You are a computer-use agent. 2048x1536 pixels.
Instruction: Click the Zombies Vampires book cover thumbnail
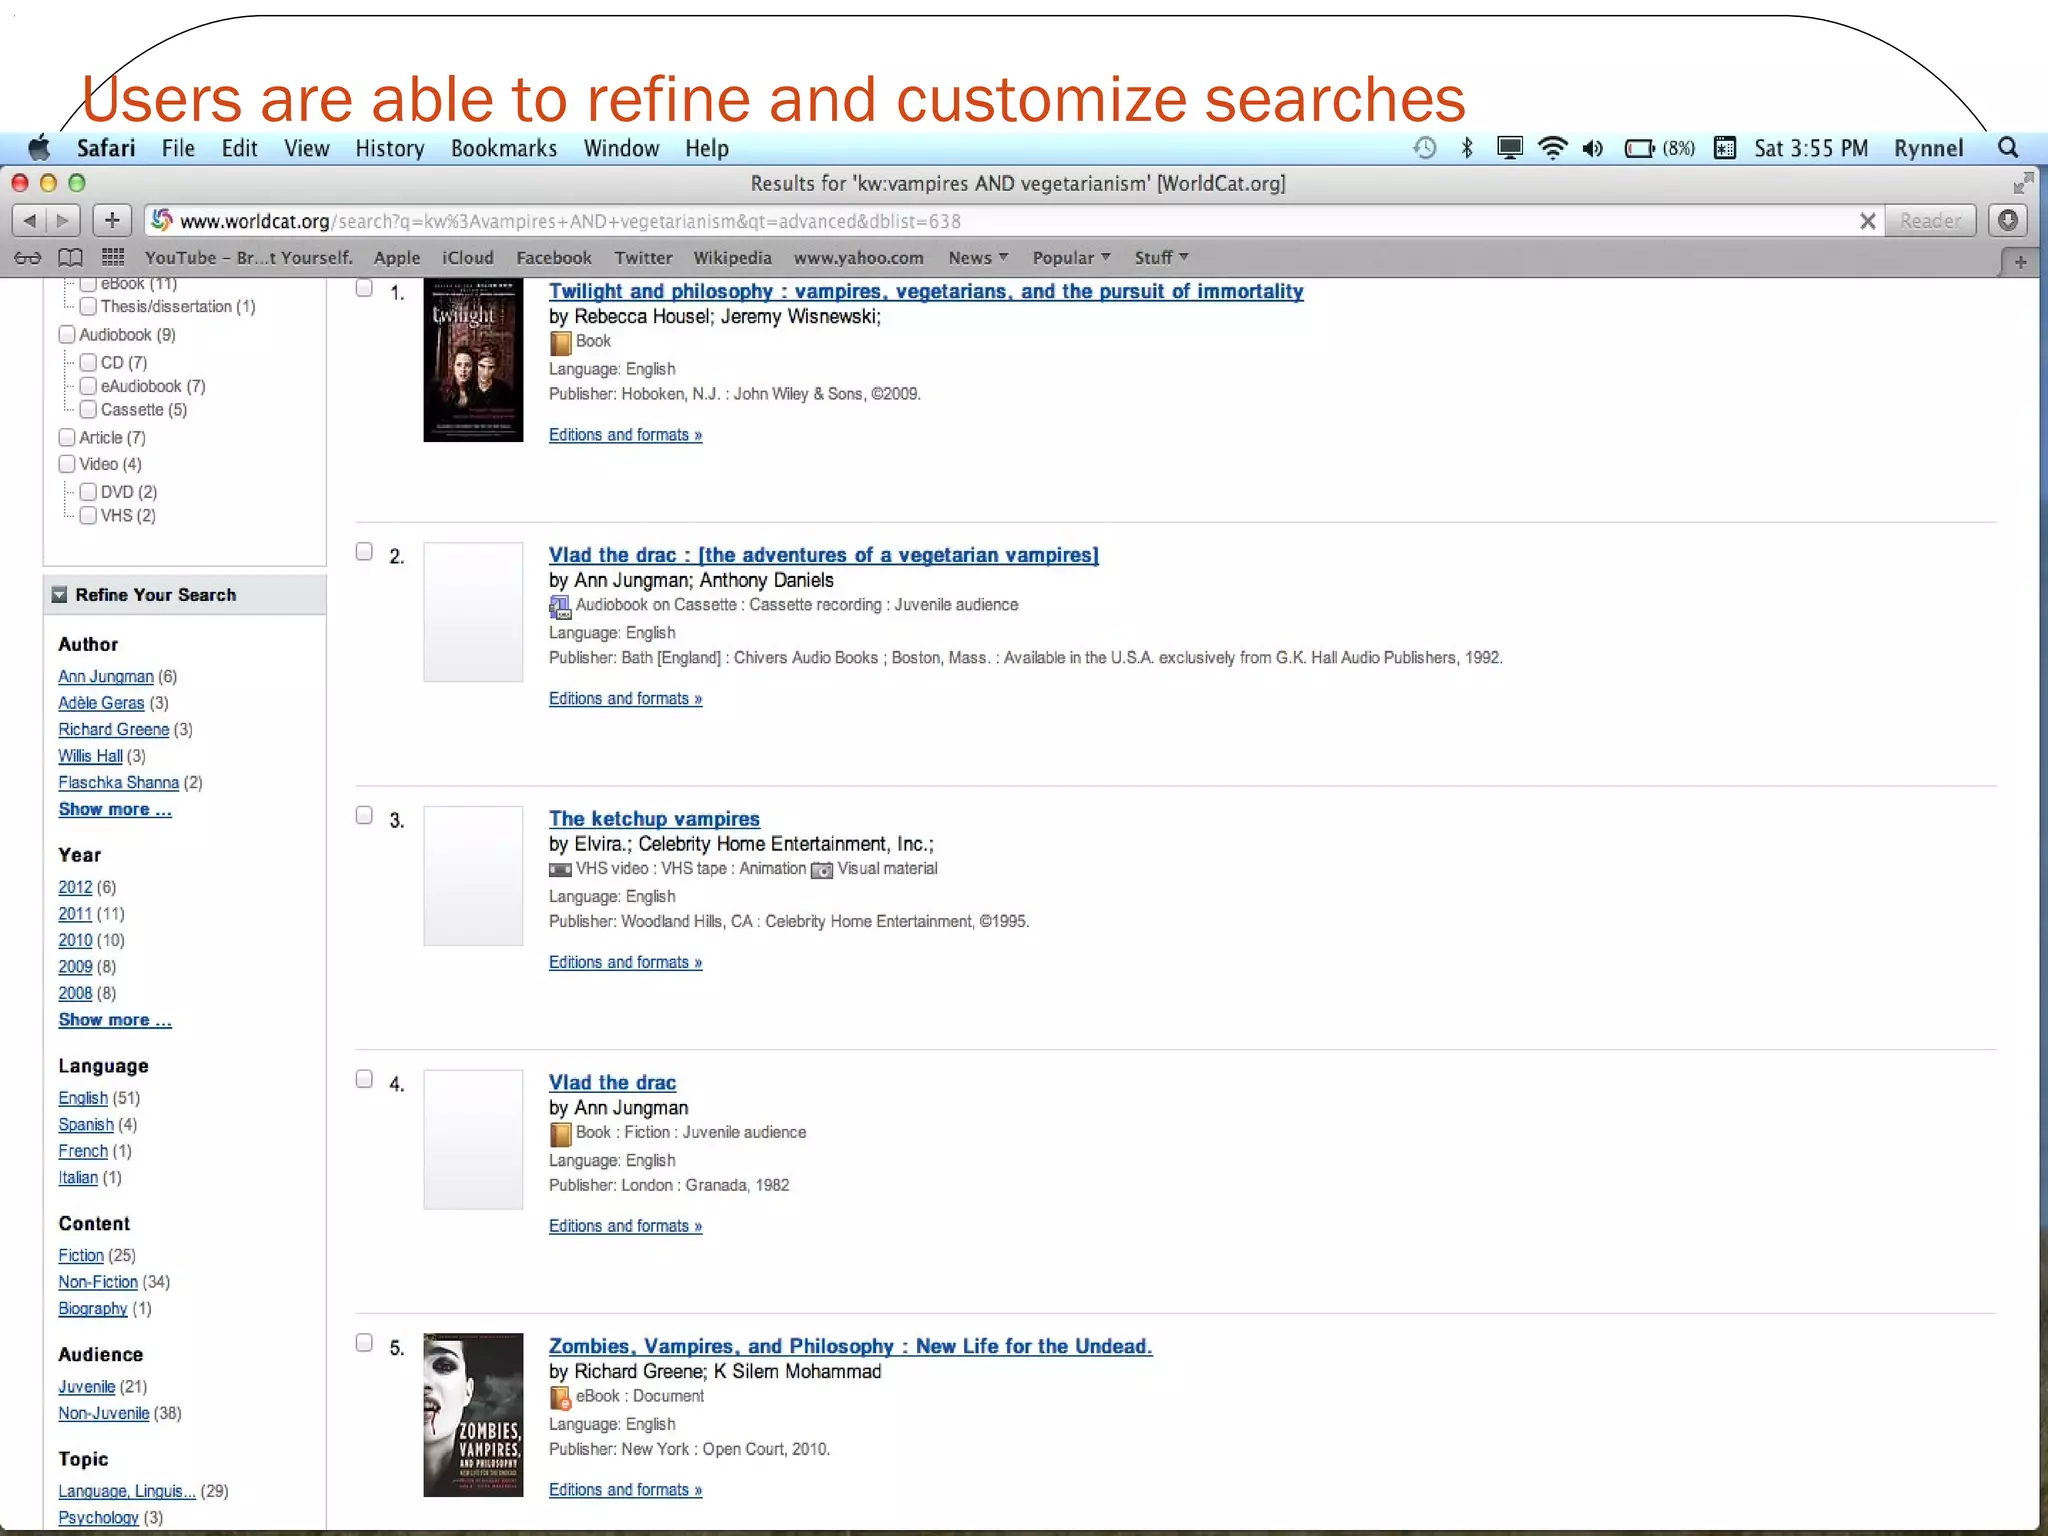click(x=473, y=1415)
